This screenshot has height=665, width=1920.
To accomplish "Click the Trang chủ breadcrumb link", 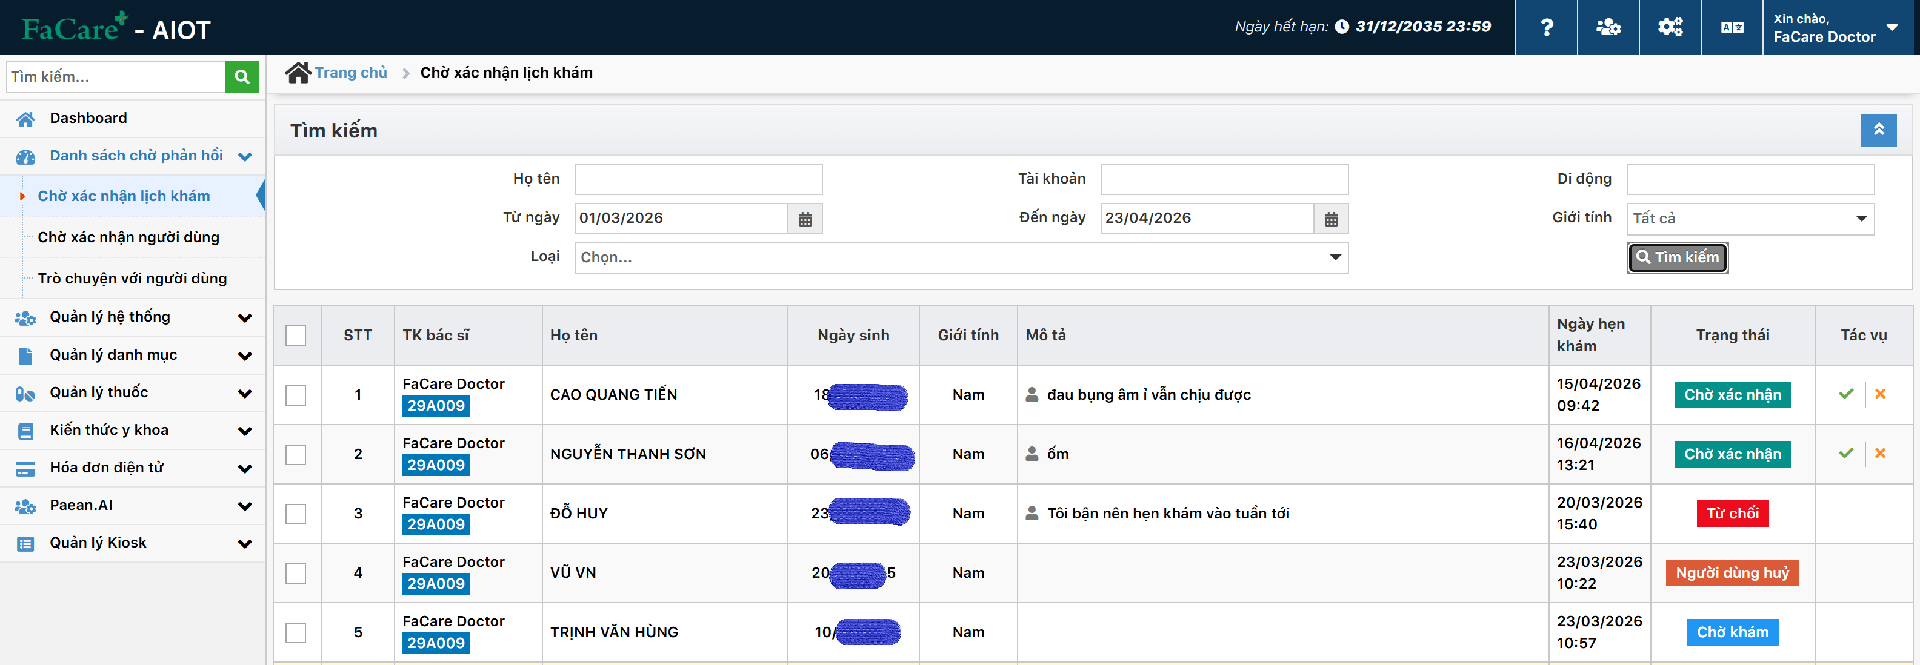I will (351, 73).
